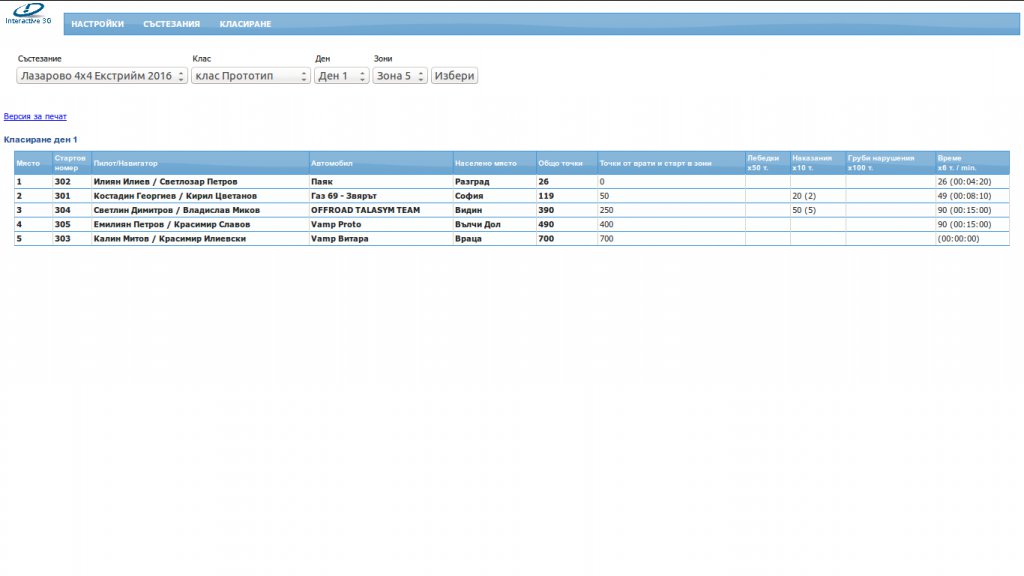Viewport: 1024px width, 576px height.
Task: Open the Клас dropdown showing клас Прототип
Action: 251,76
